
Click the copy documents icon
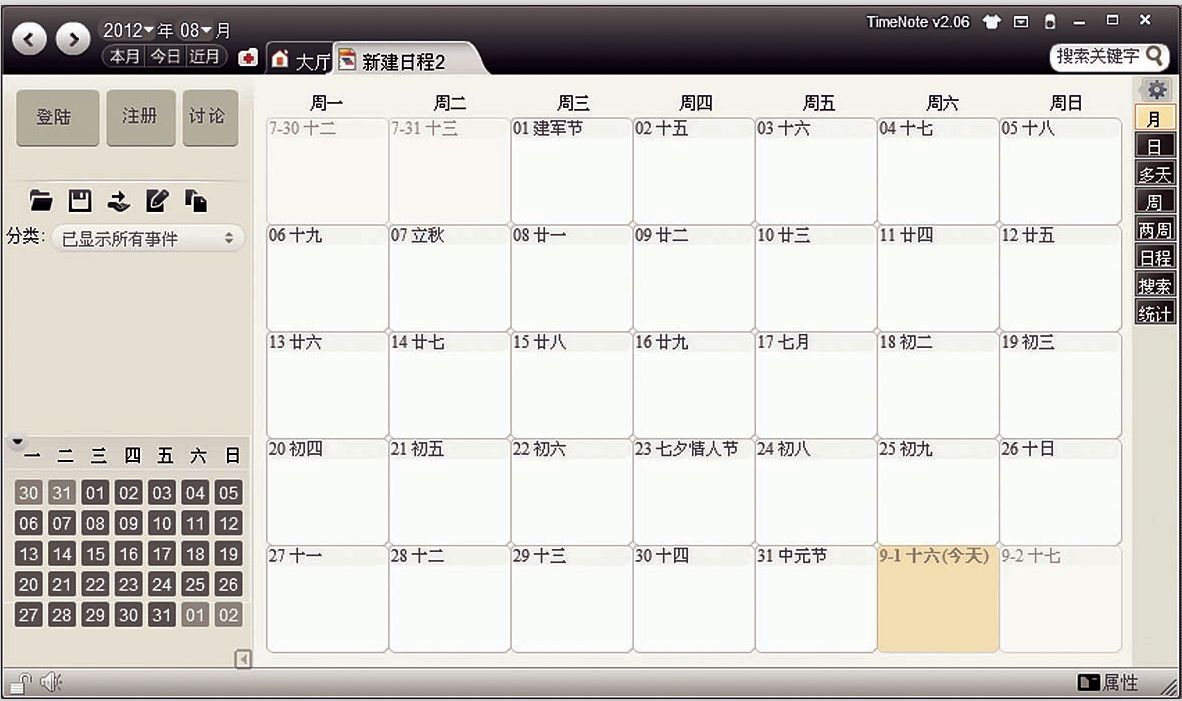[x=196, y=201]
